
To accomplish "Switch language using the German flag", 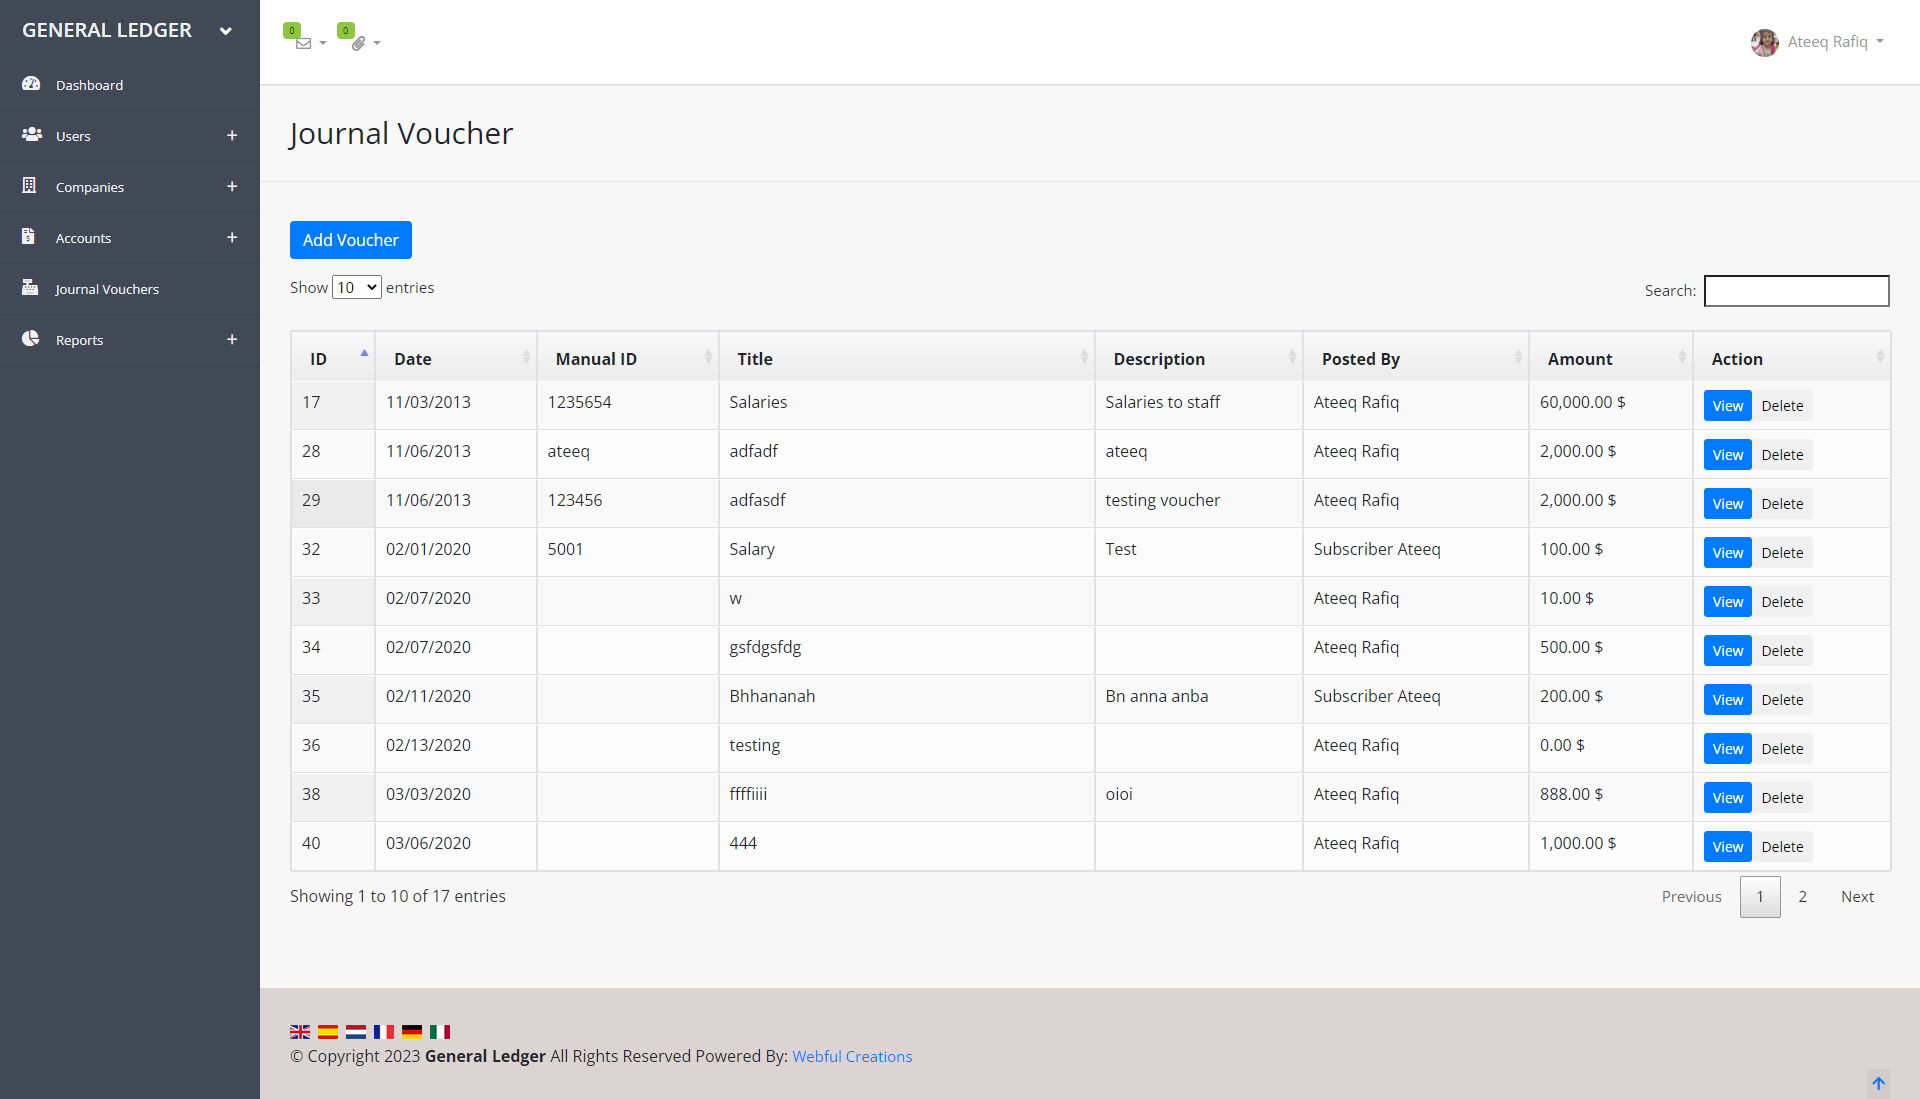I will tap(412, 1032).
